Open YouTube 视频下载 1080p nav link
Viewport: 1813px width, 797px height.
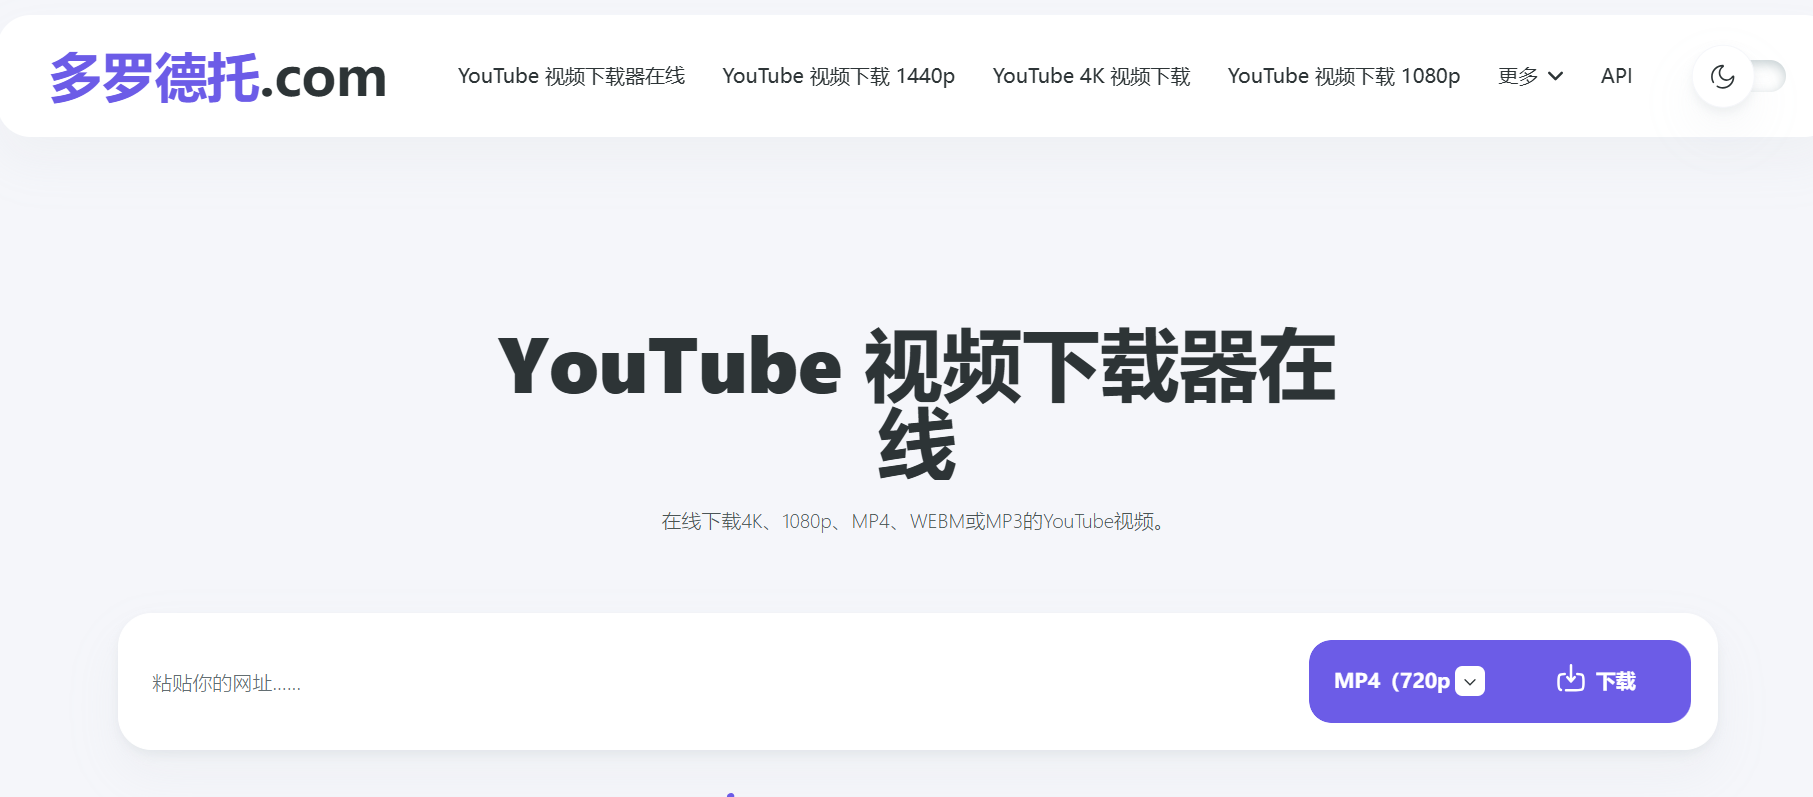click(x=1343, y=76)
